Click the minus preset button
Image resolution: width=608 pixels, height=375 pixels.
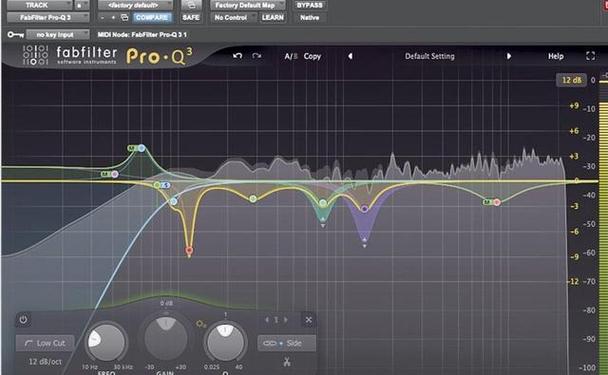click(102, 17)
